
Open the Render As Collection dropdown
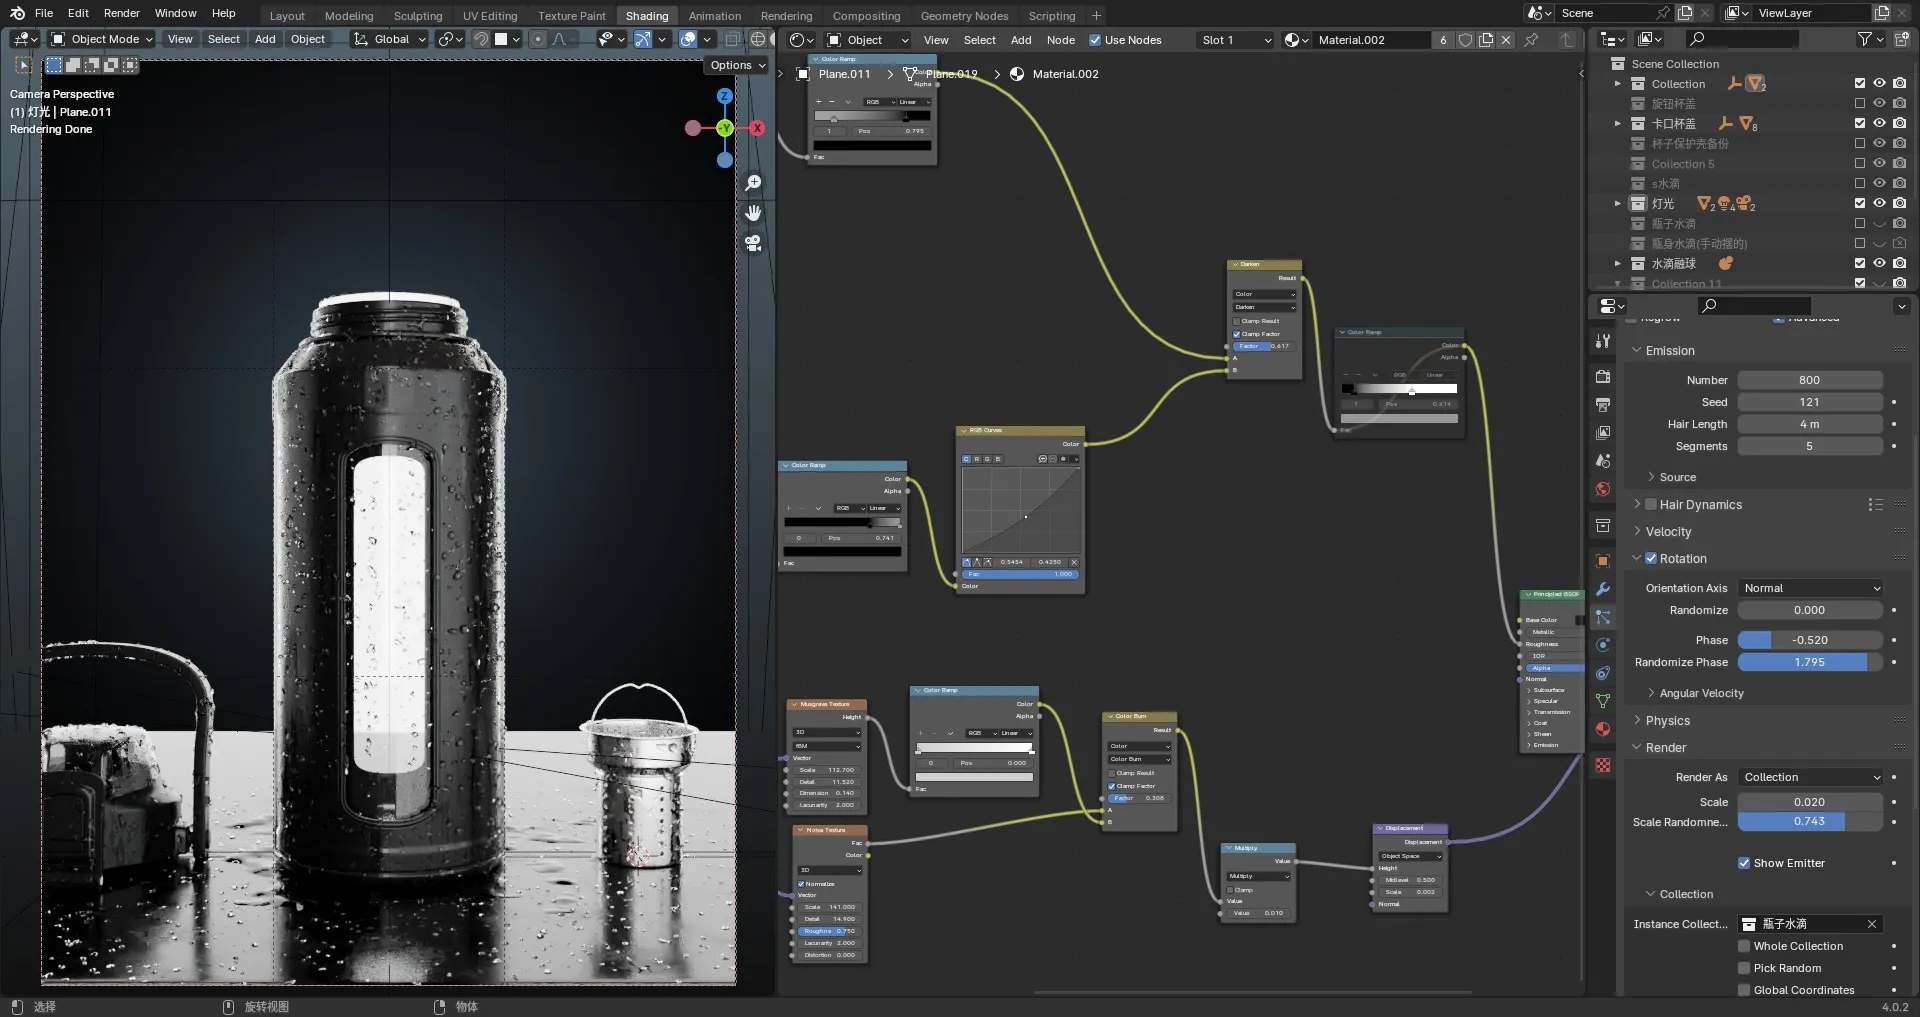tap(1810, 777)
